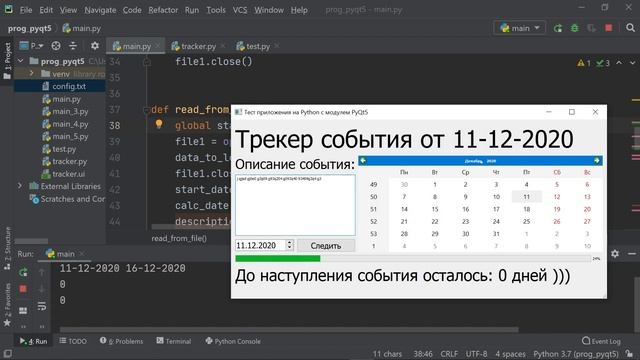Switch to the test.py editor tab
Screen dimensions: 640x360
[x=257, y=46]
